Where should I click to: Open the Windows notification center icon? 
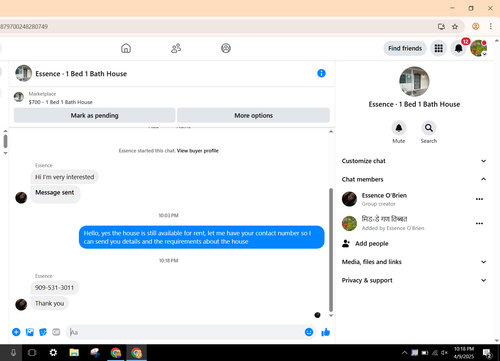(487, 353)
